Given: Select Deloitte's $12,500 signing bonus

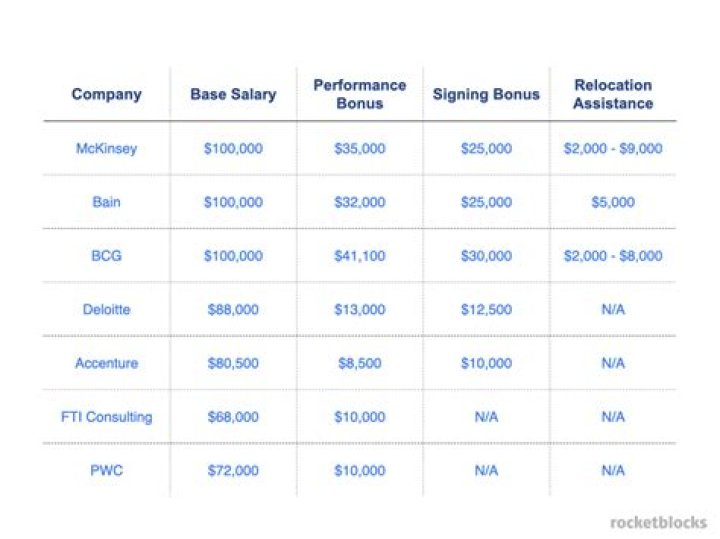Looking at the screenshot, I should pyautogui.click(x=486, y=310).
